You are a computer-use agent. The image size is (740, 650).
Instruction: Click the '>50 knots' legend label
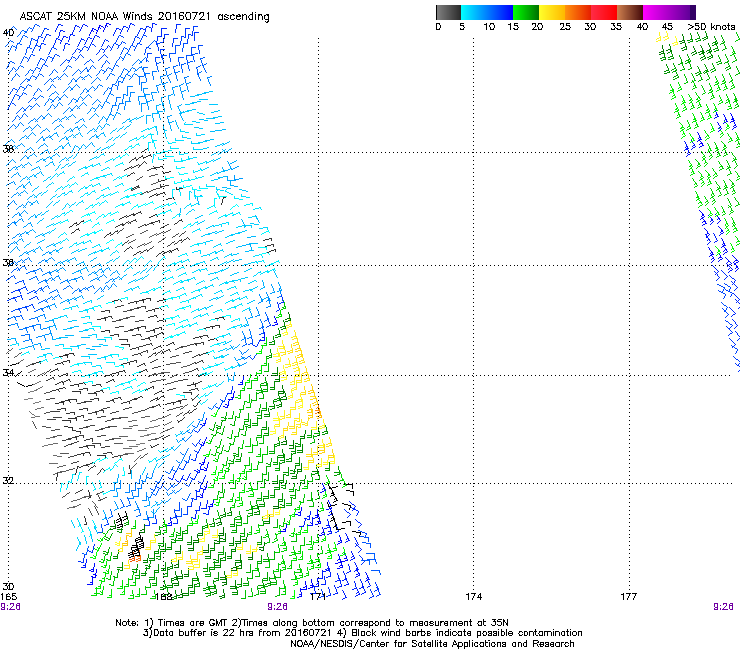pyautogui.click(x=711, y=27)
